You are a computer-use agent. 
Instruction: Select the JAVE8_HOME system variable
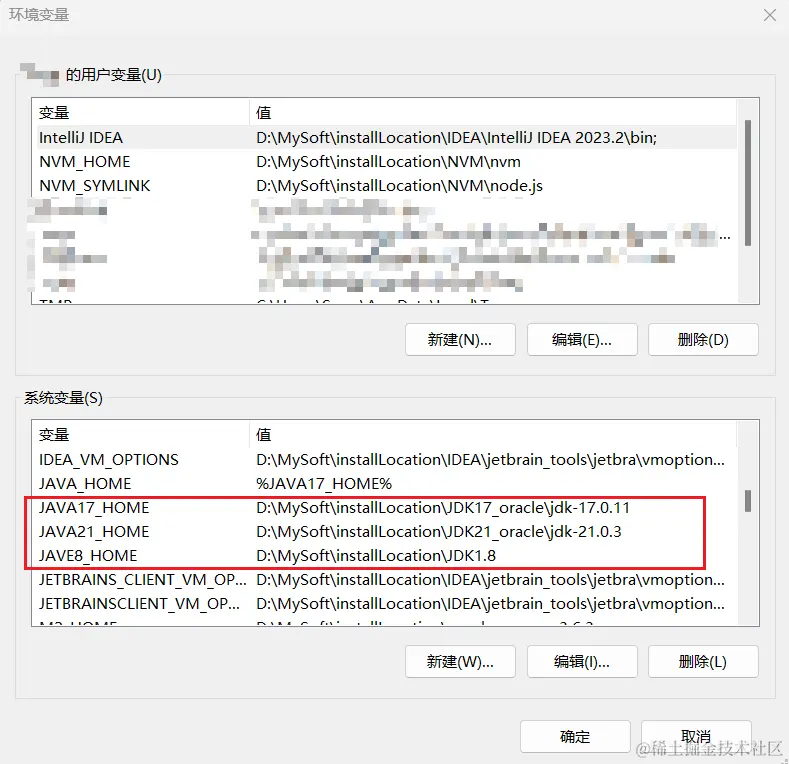click(x=88, y=556)
